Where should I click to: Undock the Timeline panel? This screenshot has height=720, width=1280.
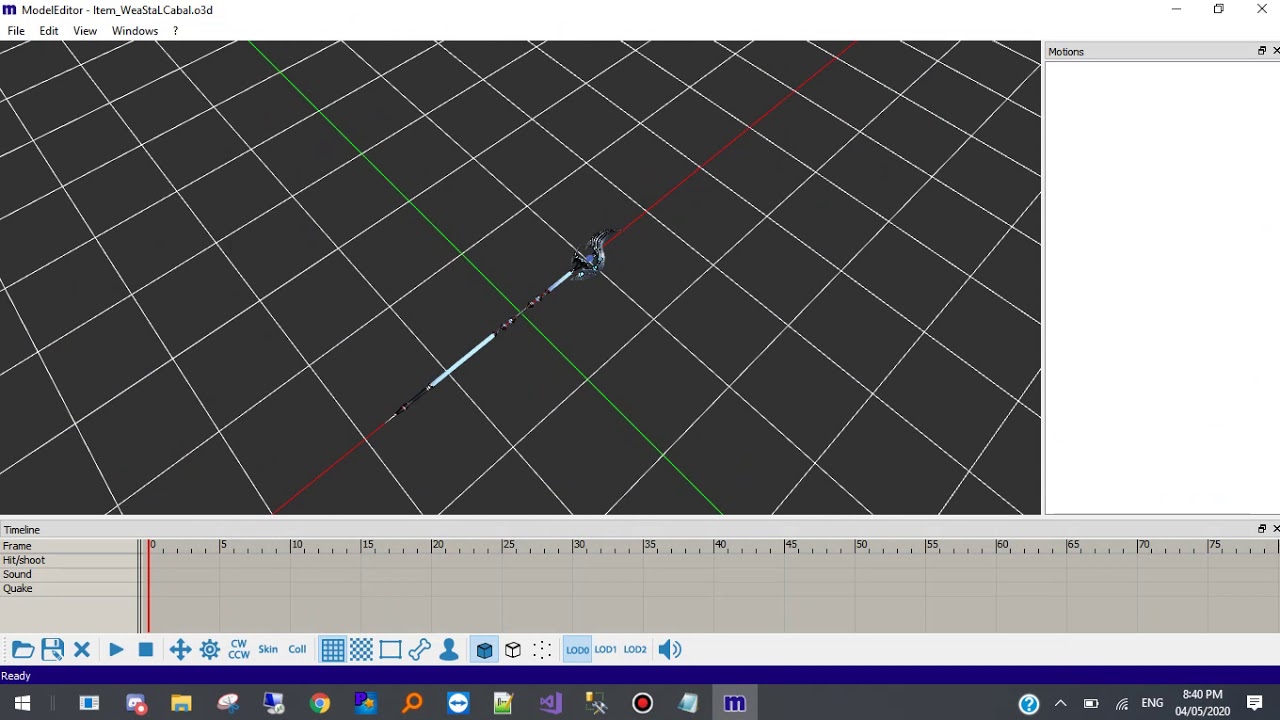point(1262,529)
